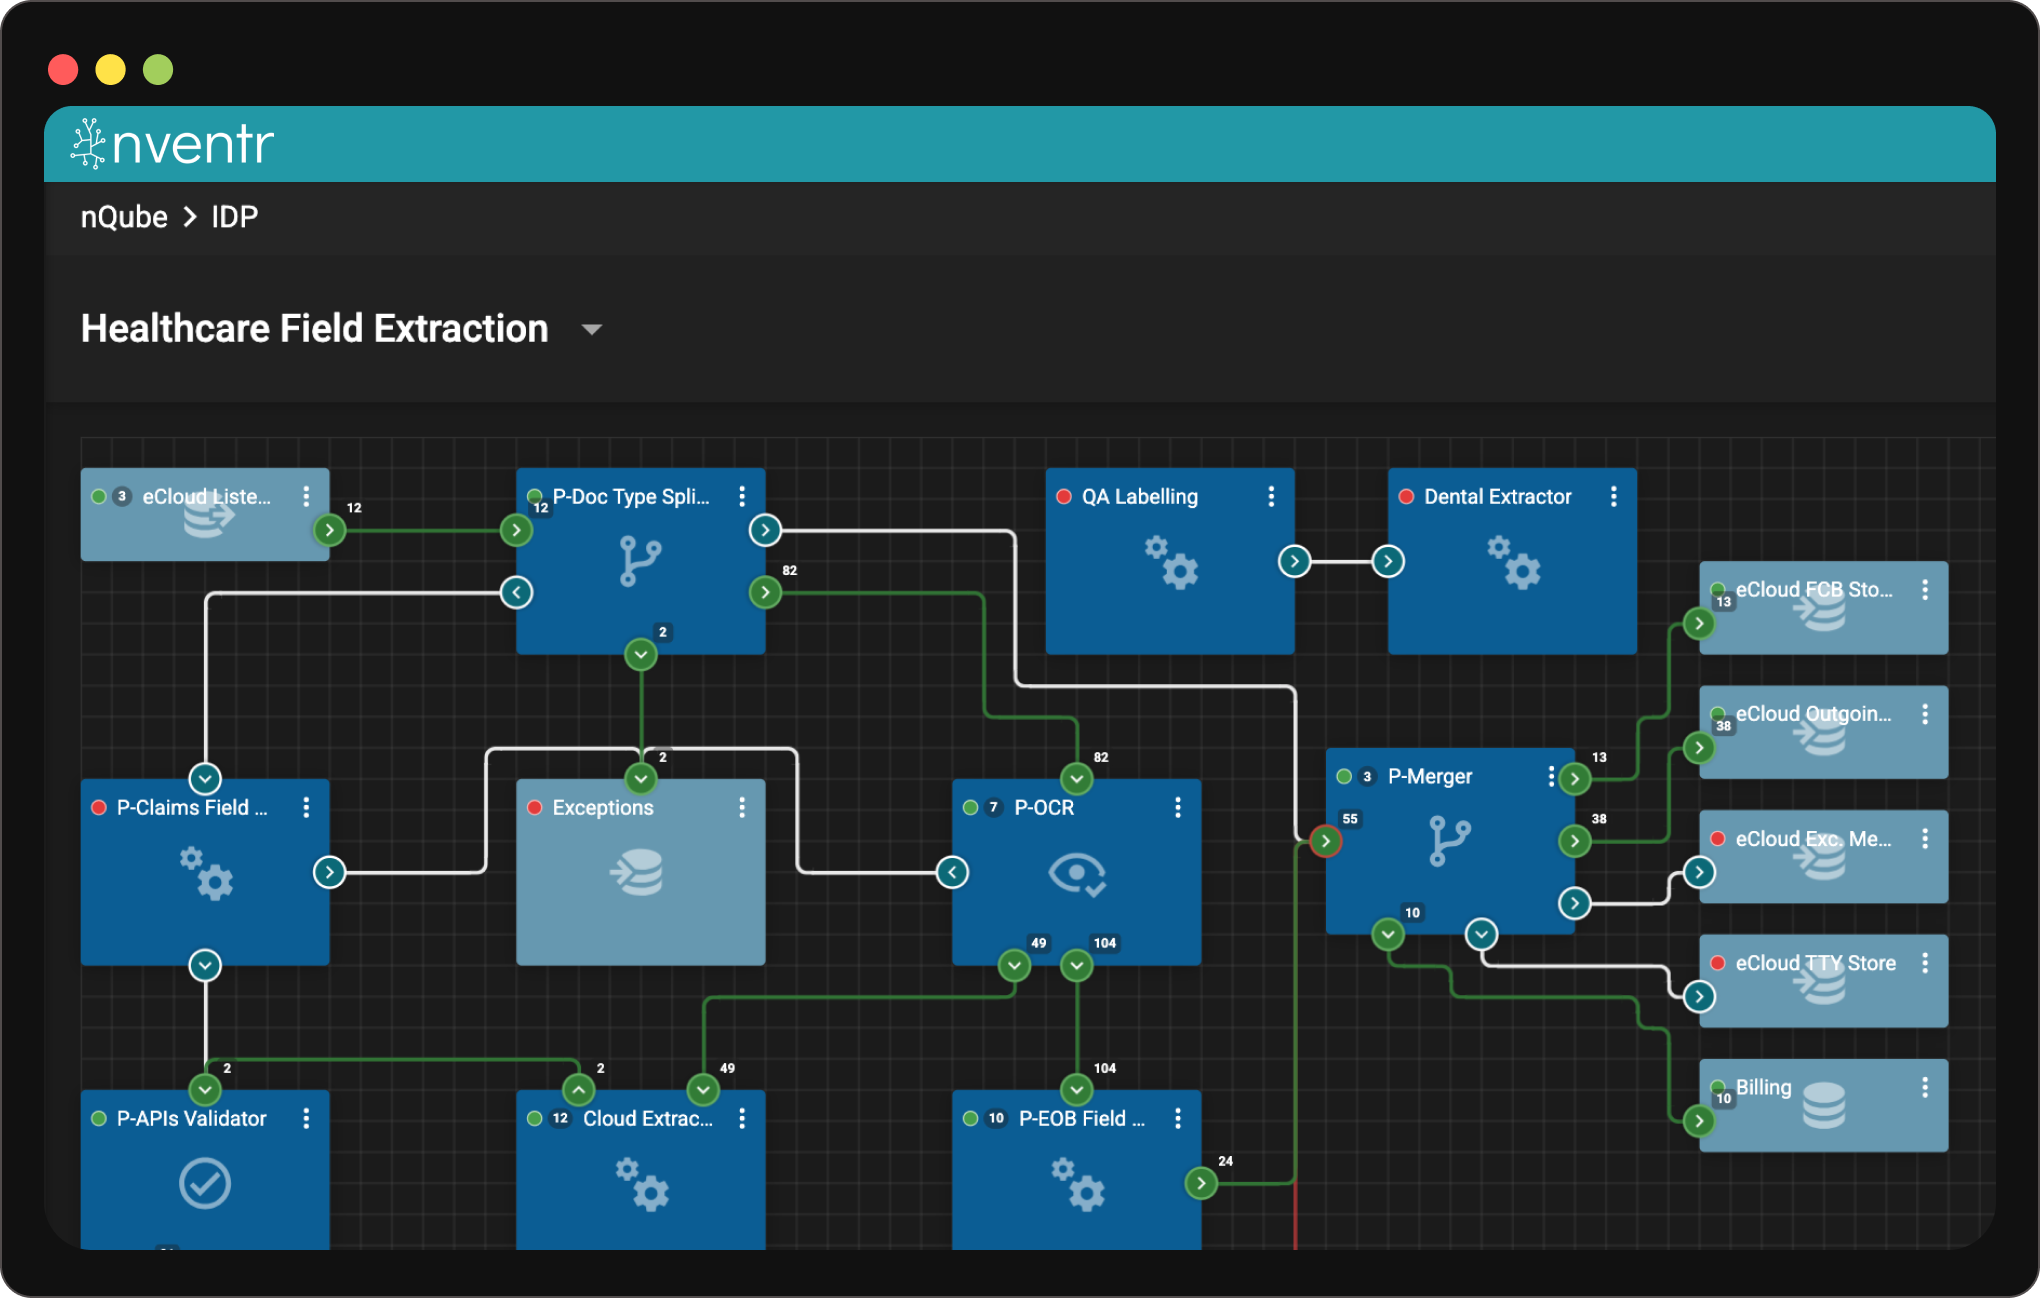Click red status dot on Exceptions node
This screenshot has width=2040, height=1298.
(535, 807)
